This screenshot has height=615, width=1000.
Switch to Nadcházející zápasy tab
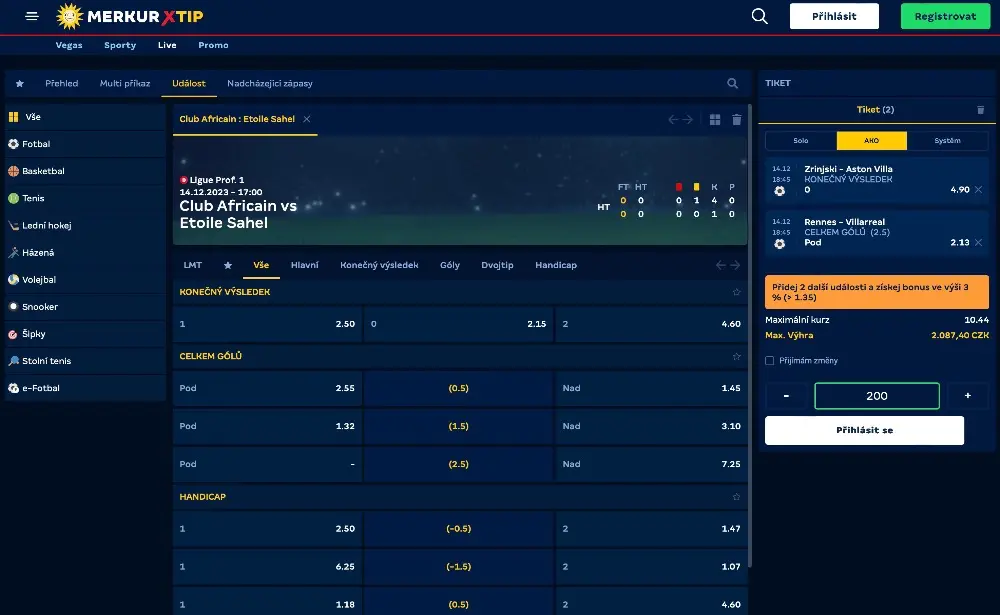point(270,84)
